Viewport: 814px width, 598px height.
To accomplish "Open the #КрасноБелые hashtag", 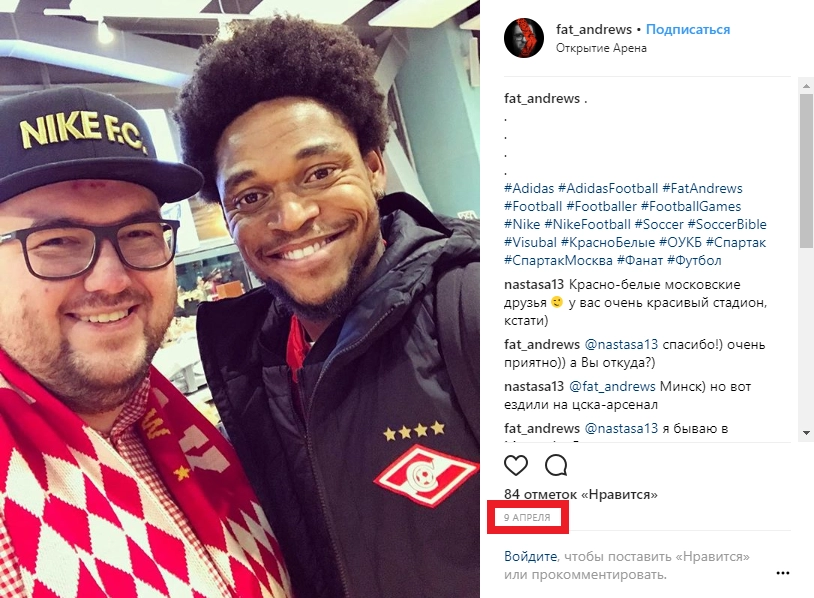I will [608, 242].
